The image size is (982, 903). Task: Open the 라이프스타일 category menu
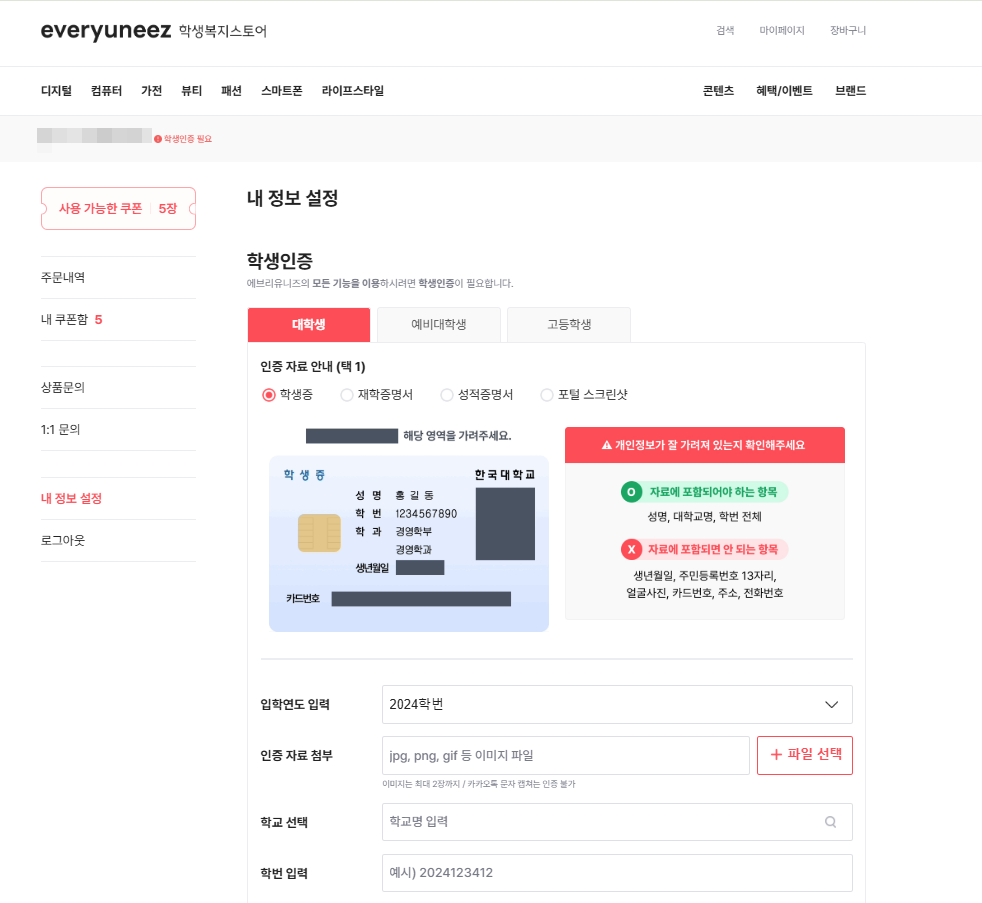(353, 91)
